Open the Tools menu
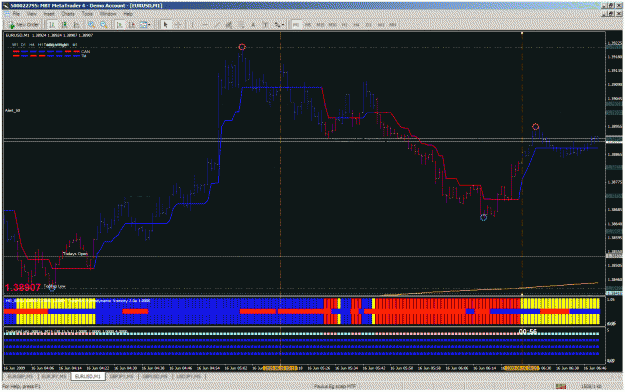 (x=87, y=14)
